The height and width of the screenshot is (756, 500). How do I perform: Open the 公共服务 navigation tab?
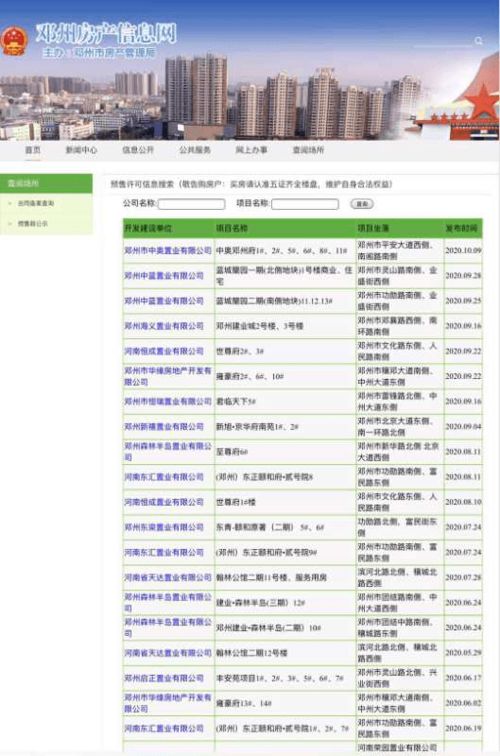point(195,150)
